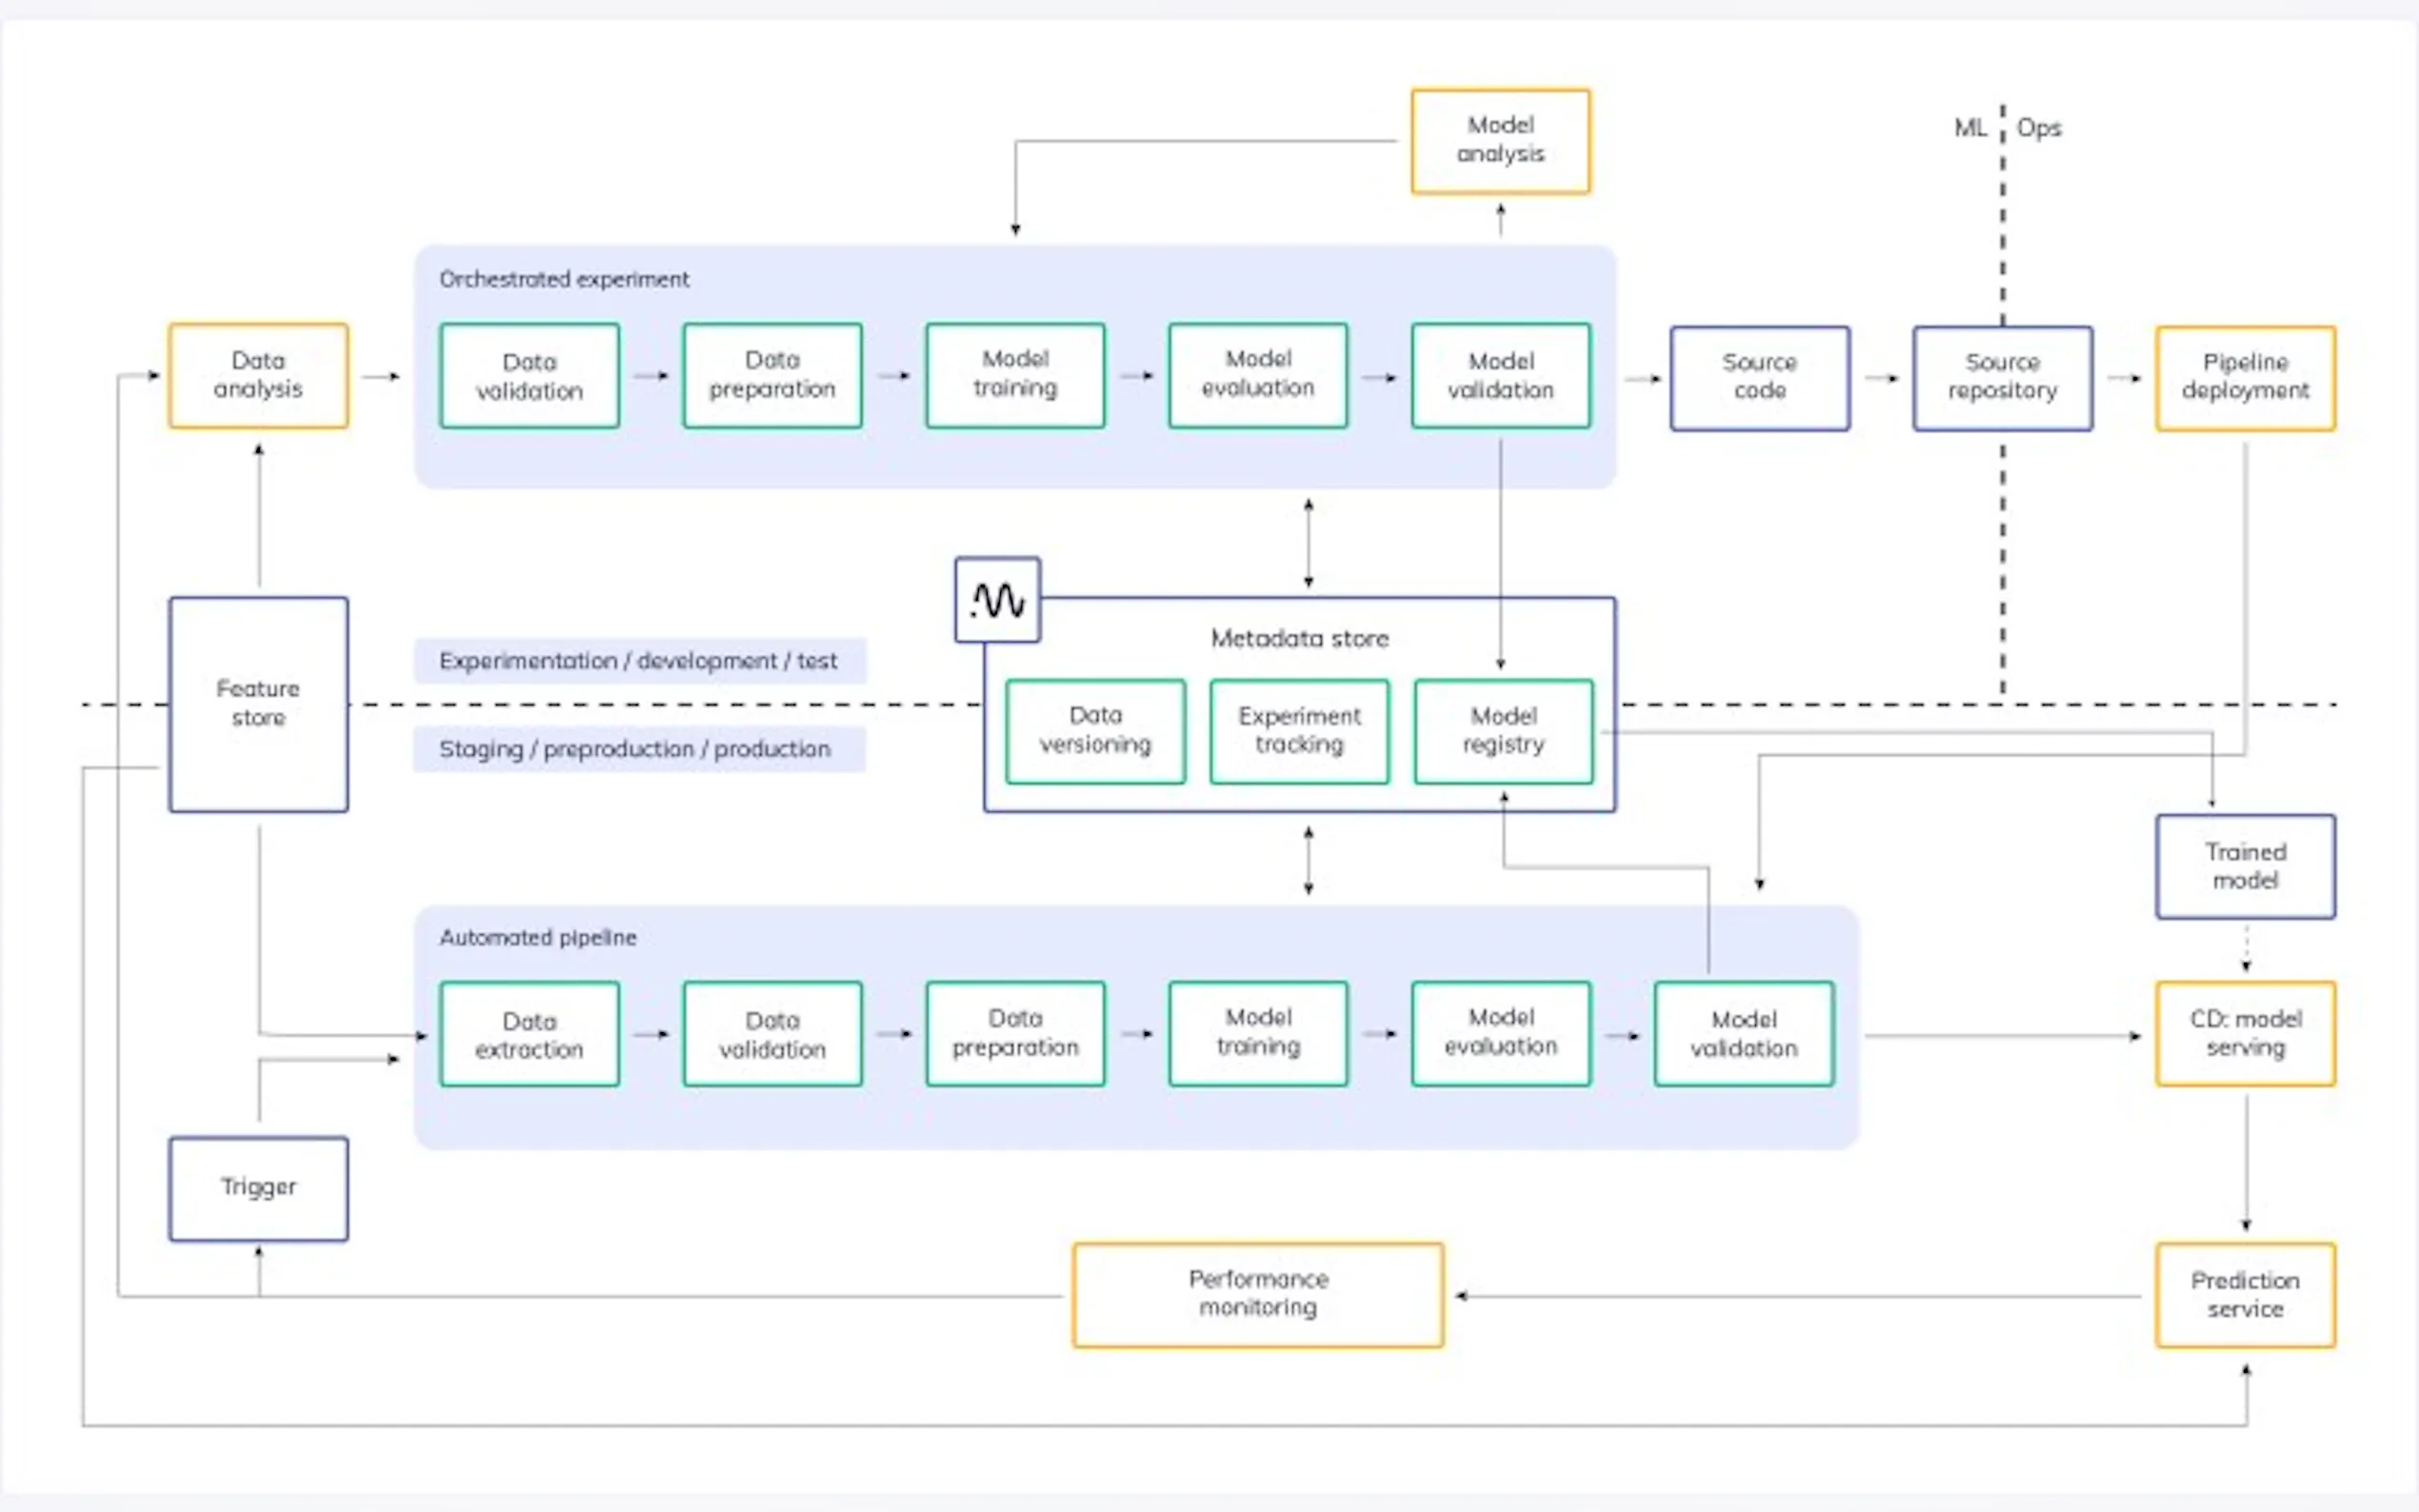The height and width of the screenshot is (1512, 2419).
Task: Select Data analysis node
Action: pyautogui.click(x=258, y=376)
